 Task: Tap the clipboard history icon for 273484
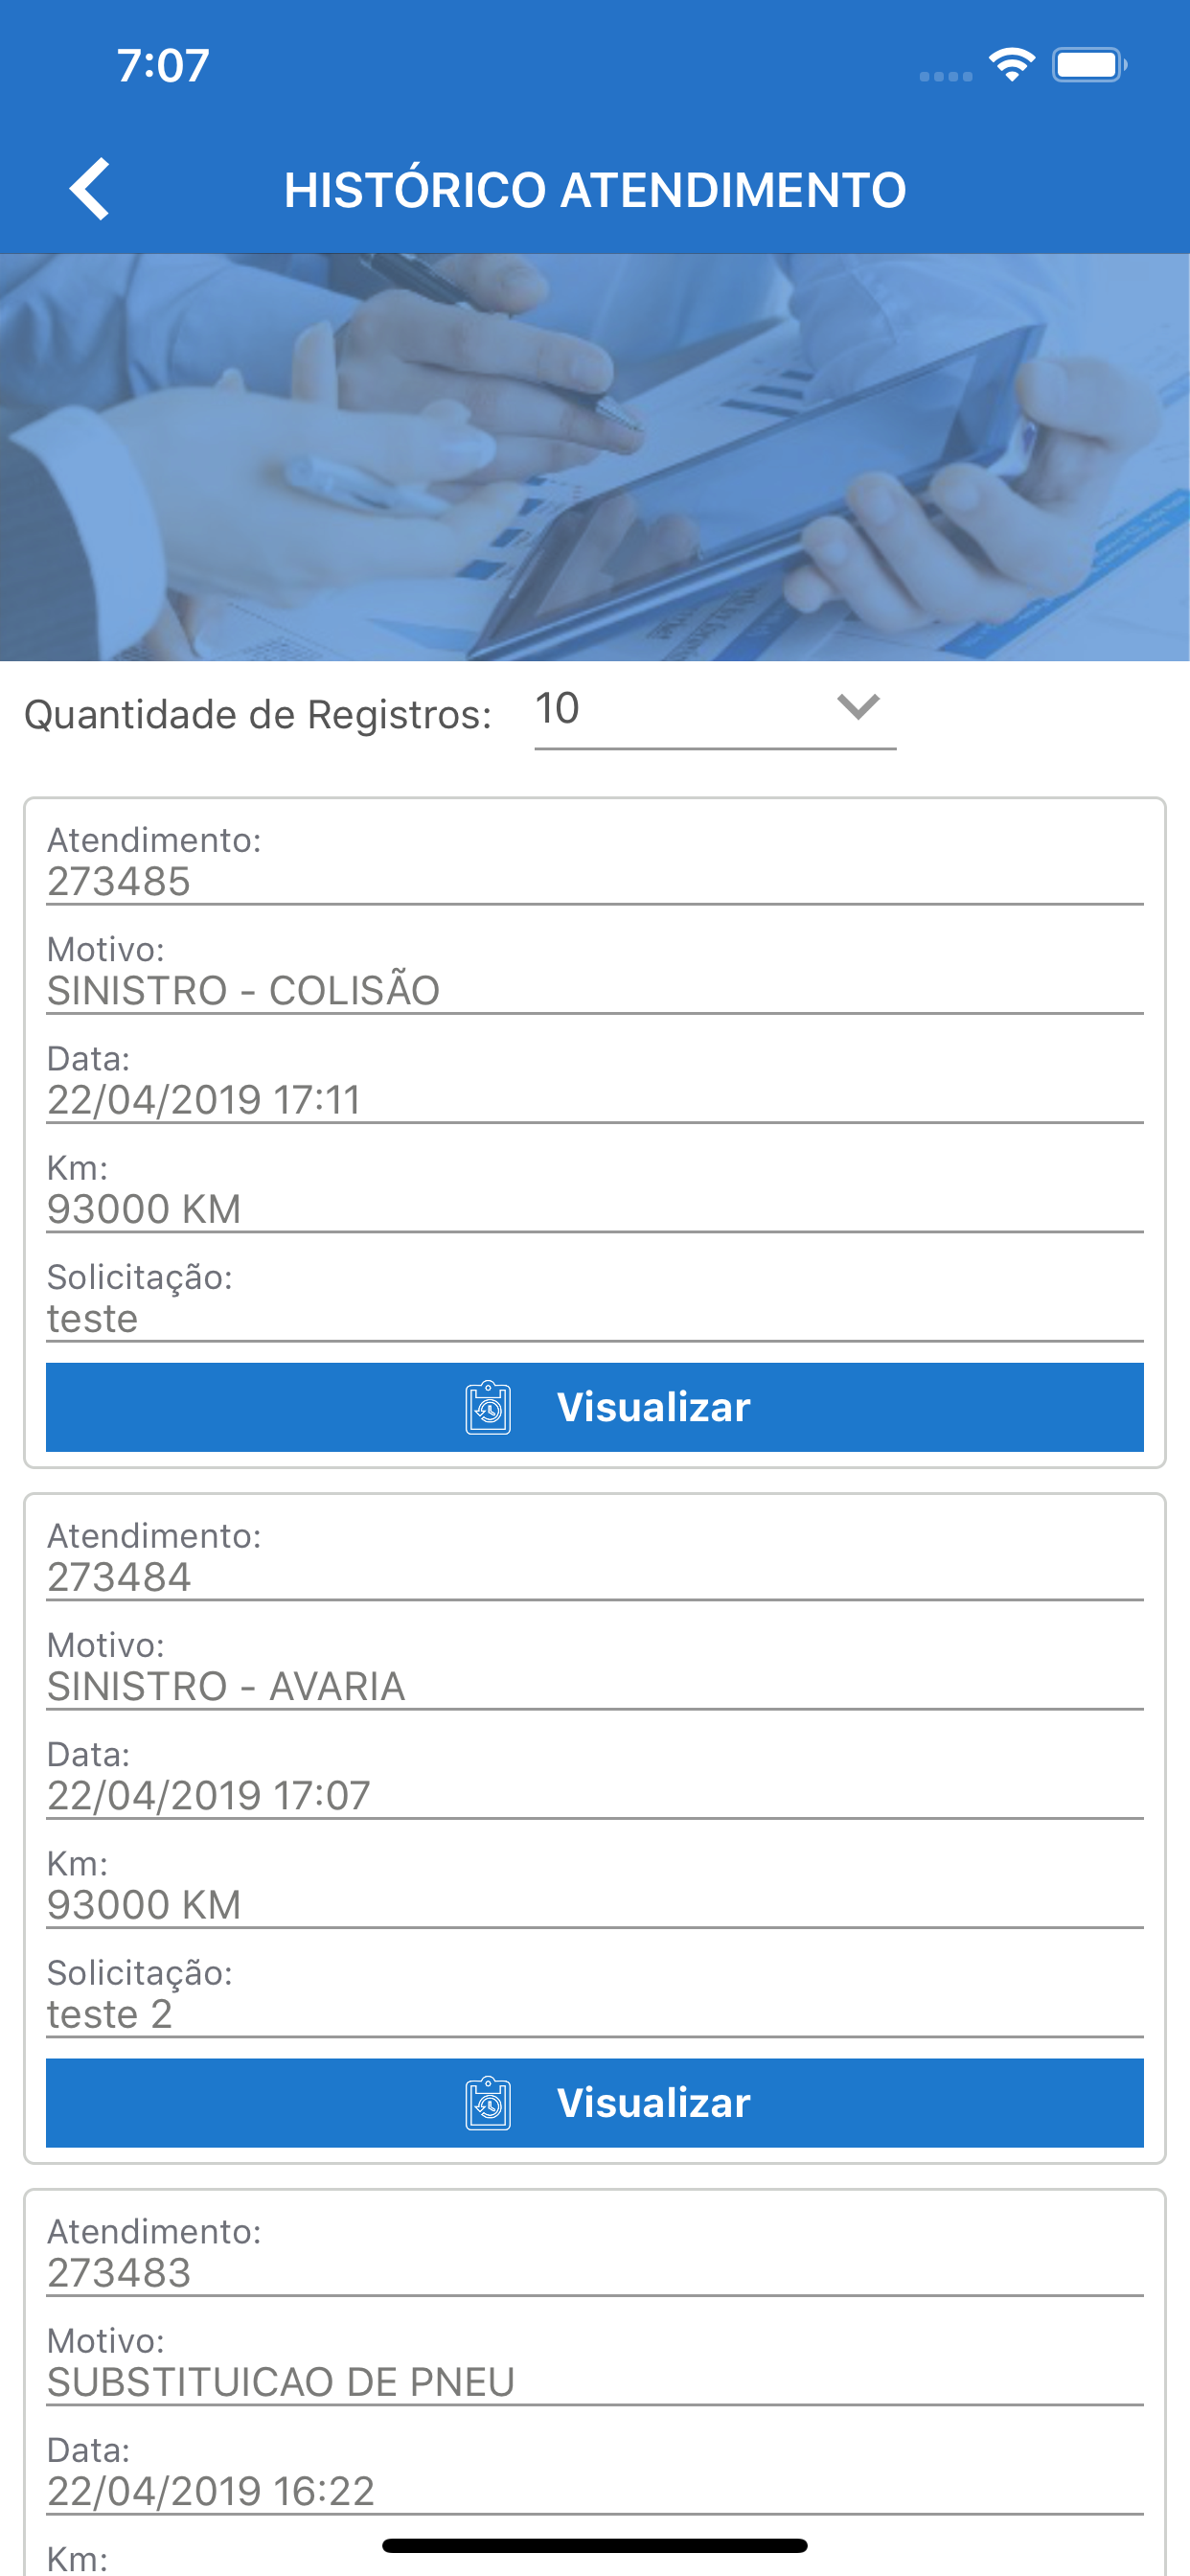coord(488,2103)
